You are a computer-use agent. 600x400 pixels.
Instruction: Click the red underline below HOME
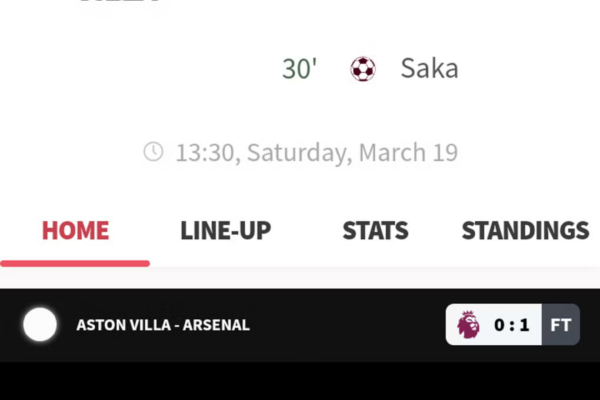(x=75, y=263)
